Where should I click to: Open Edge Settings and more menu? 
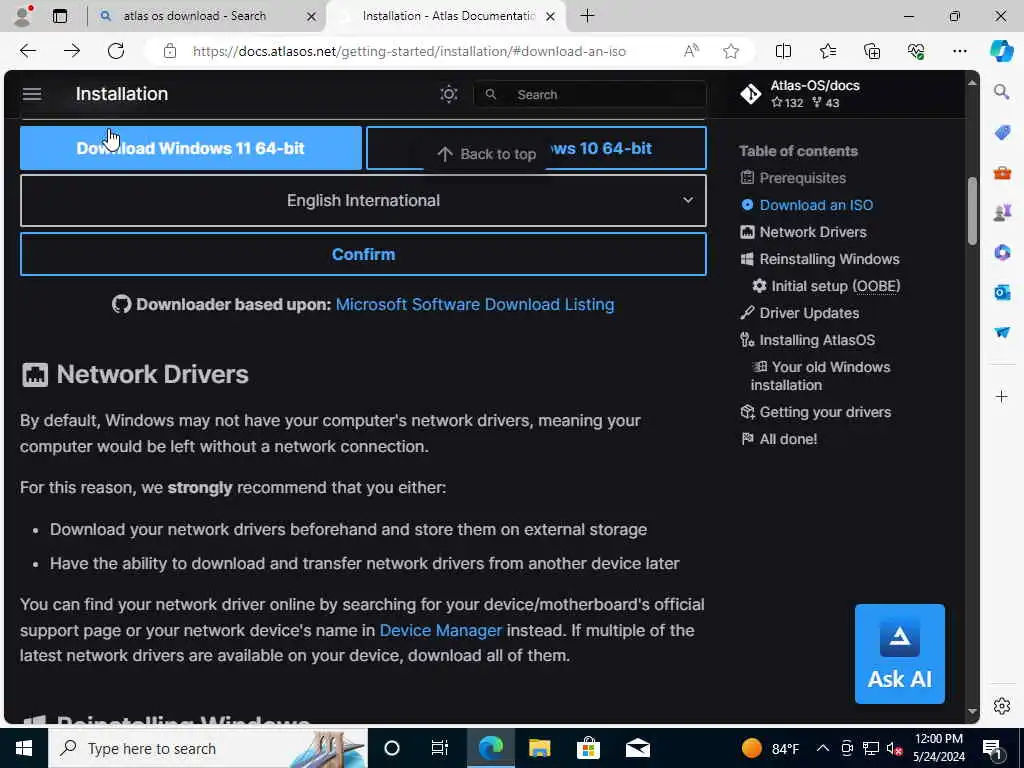(959, 51)
